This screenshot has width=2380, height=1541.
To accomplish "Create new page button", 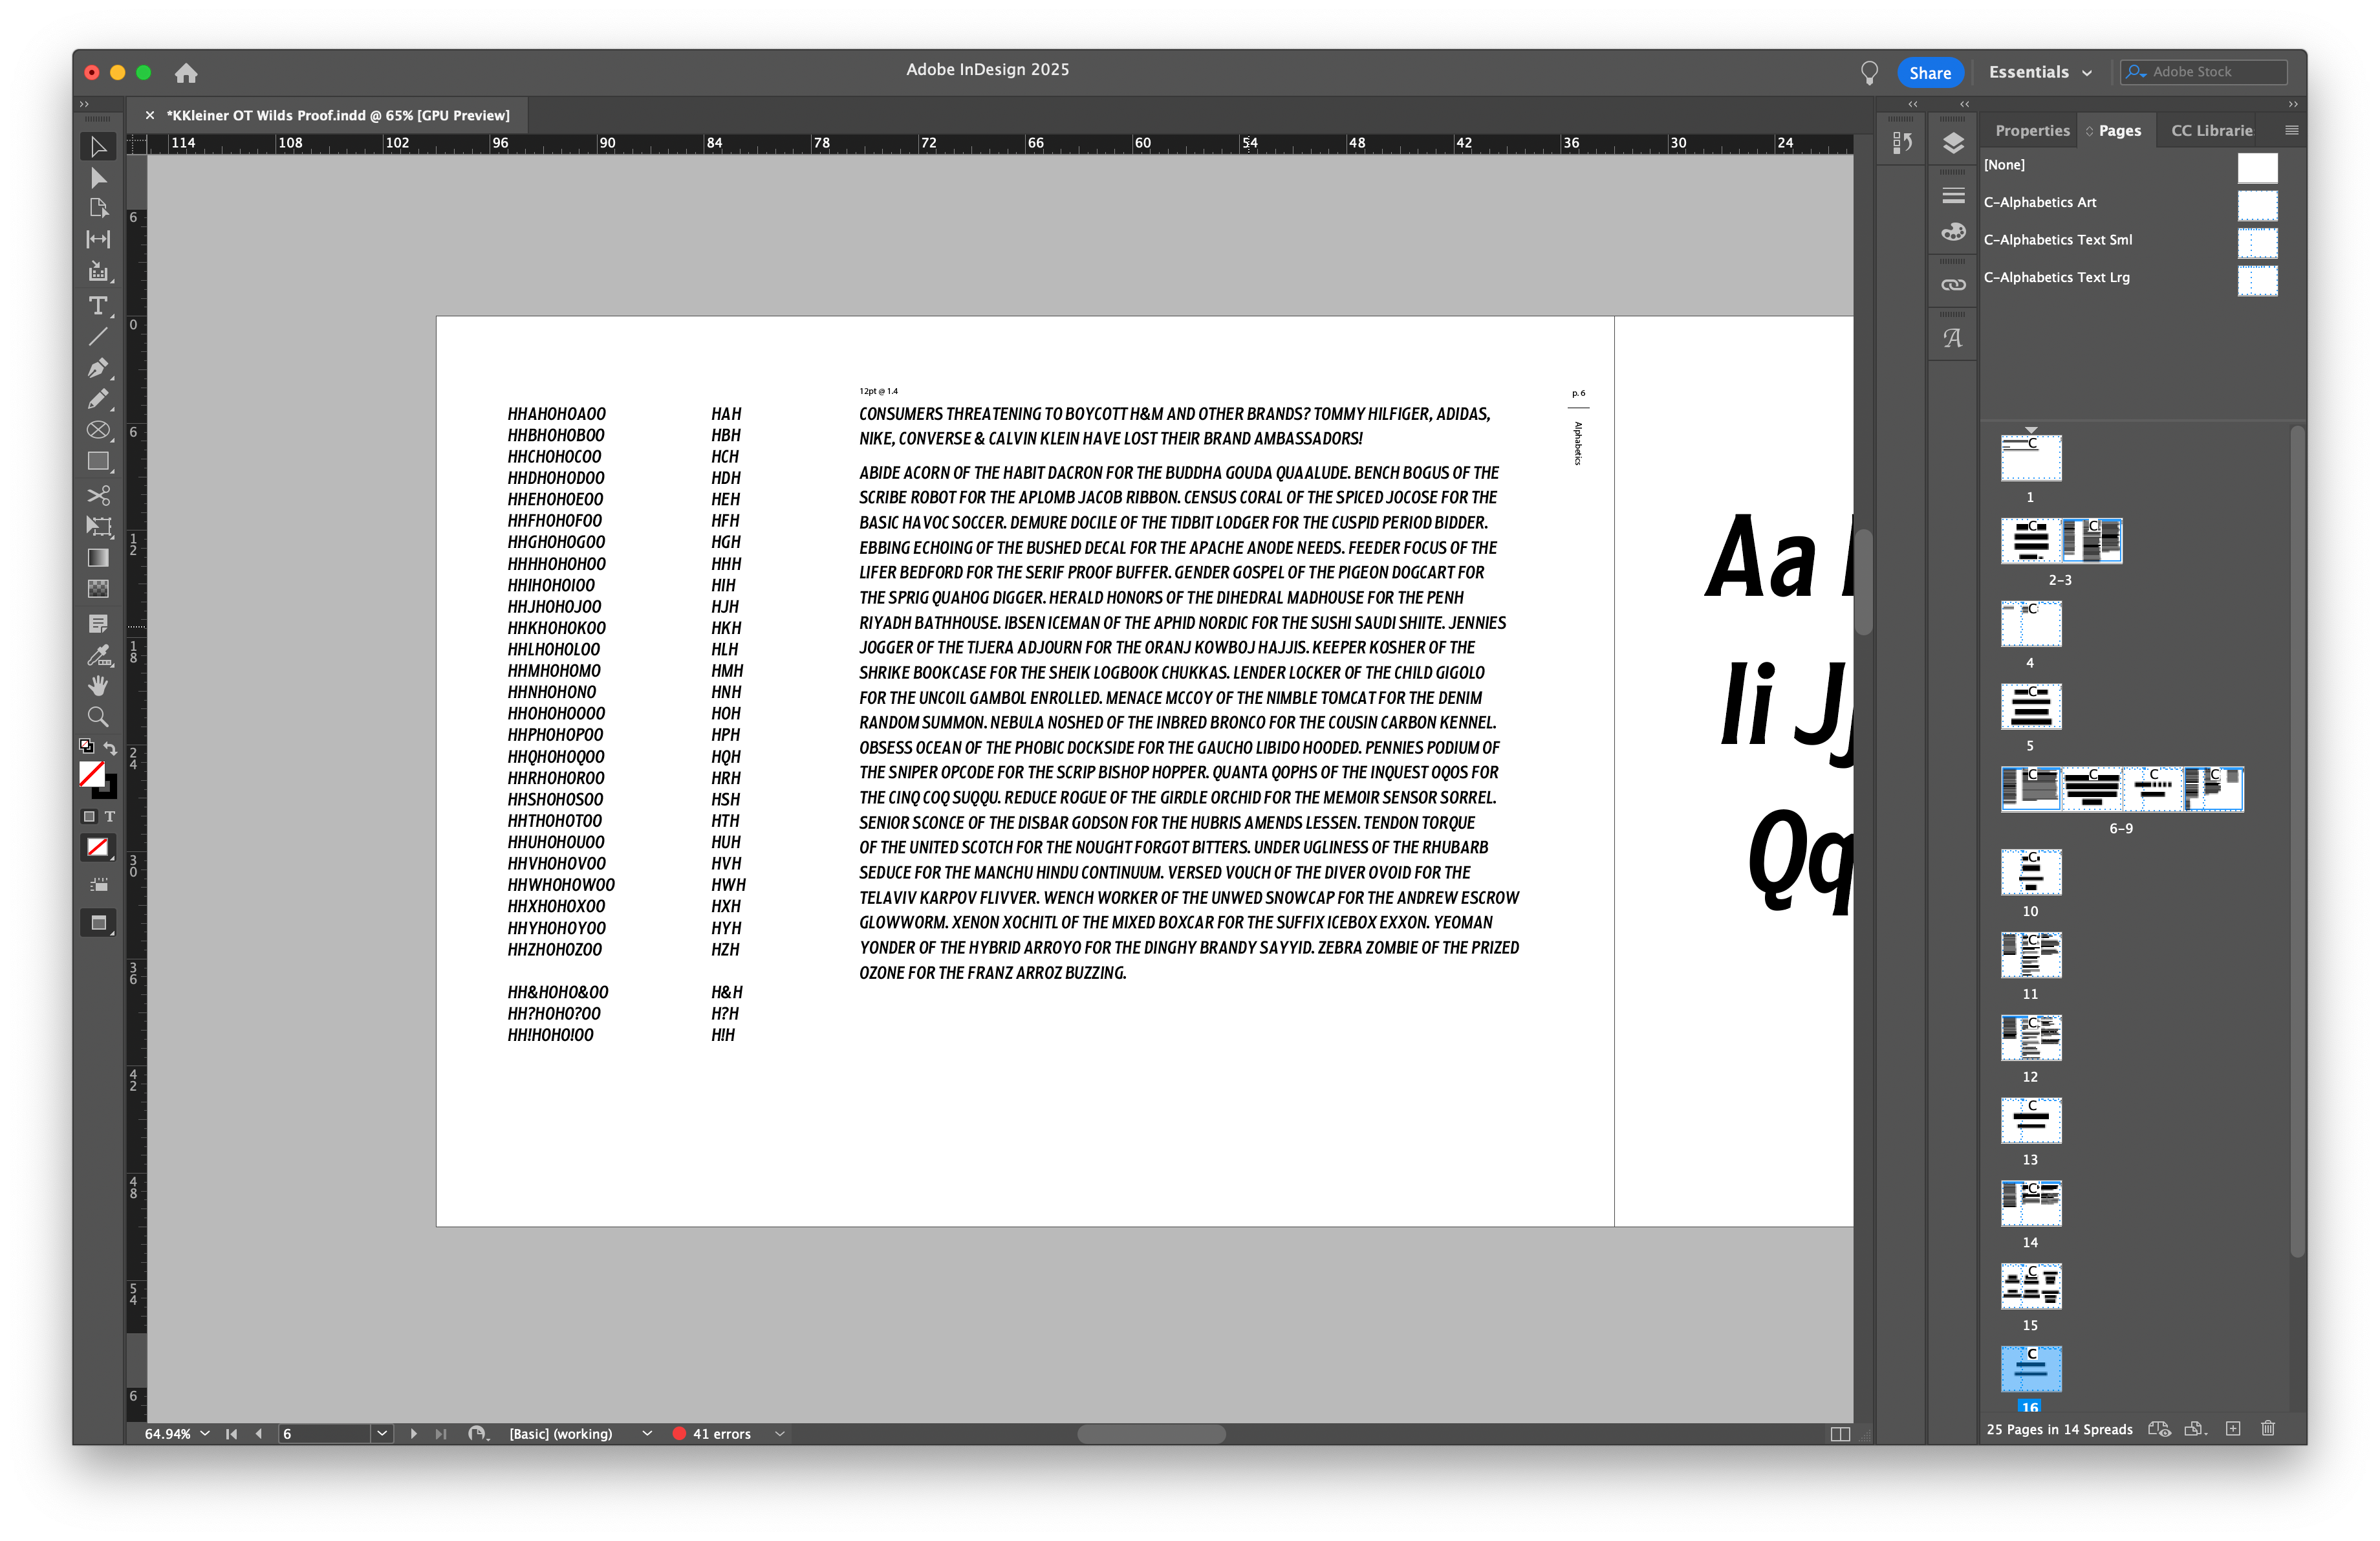I will (2233, 1428).
